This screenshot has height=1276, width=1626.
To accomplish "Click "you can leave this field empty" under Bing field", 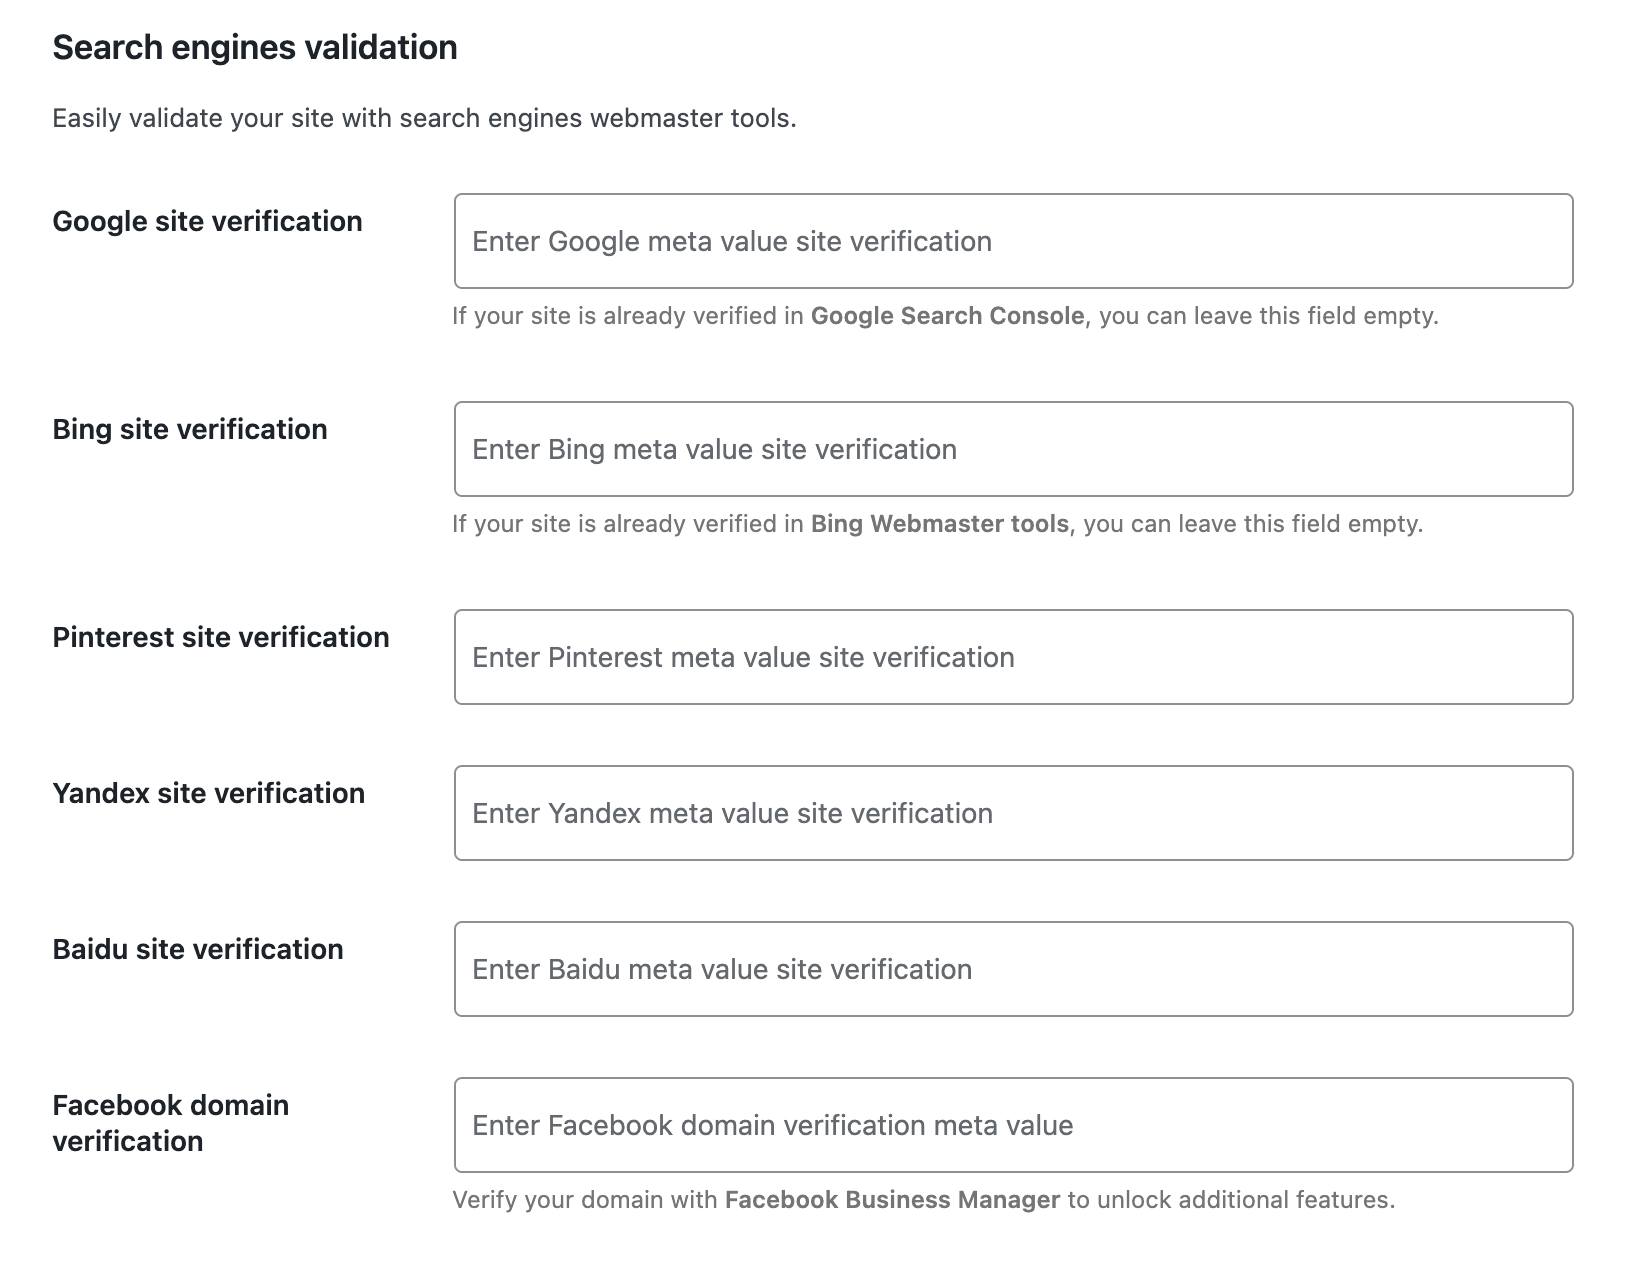I will pos(1252,524).
